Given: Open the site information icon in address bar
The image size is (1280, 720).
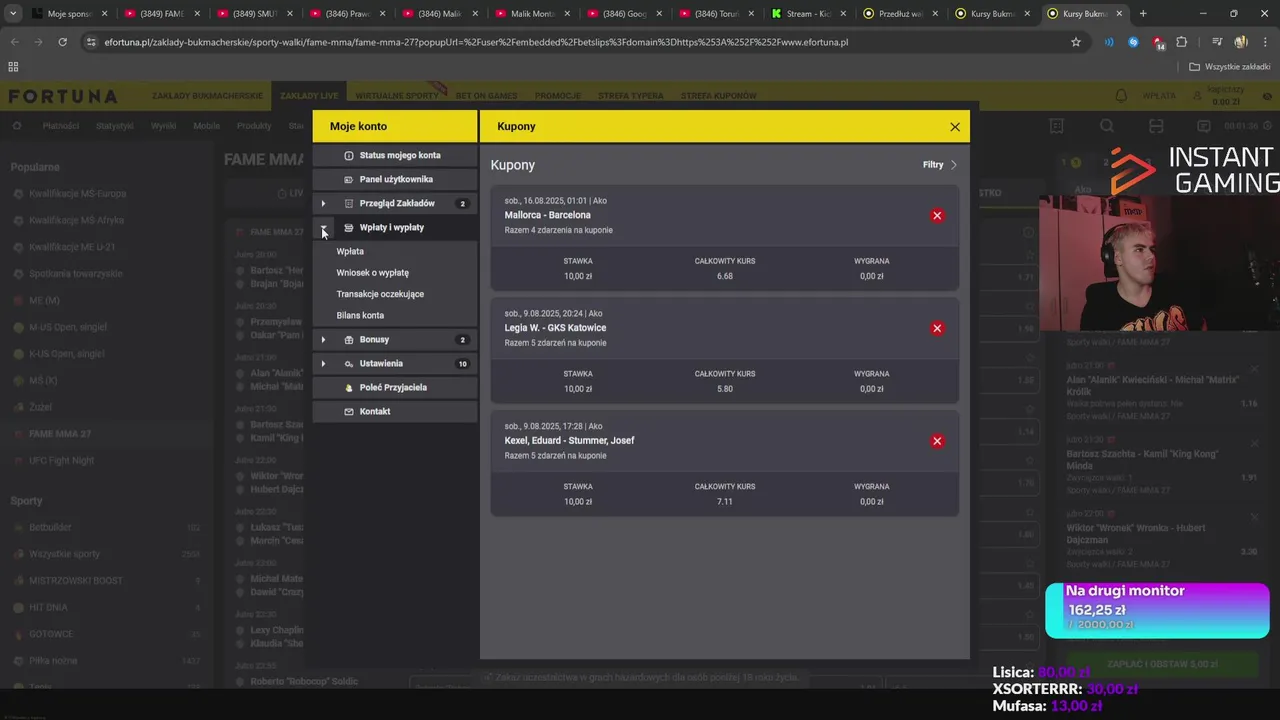Looking at the screenshot, I should pos(91,42).
